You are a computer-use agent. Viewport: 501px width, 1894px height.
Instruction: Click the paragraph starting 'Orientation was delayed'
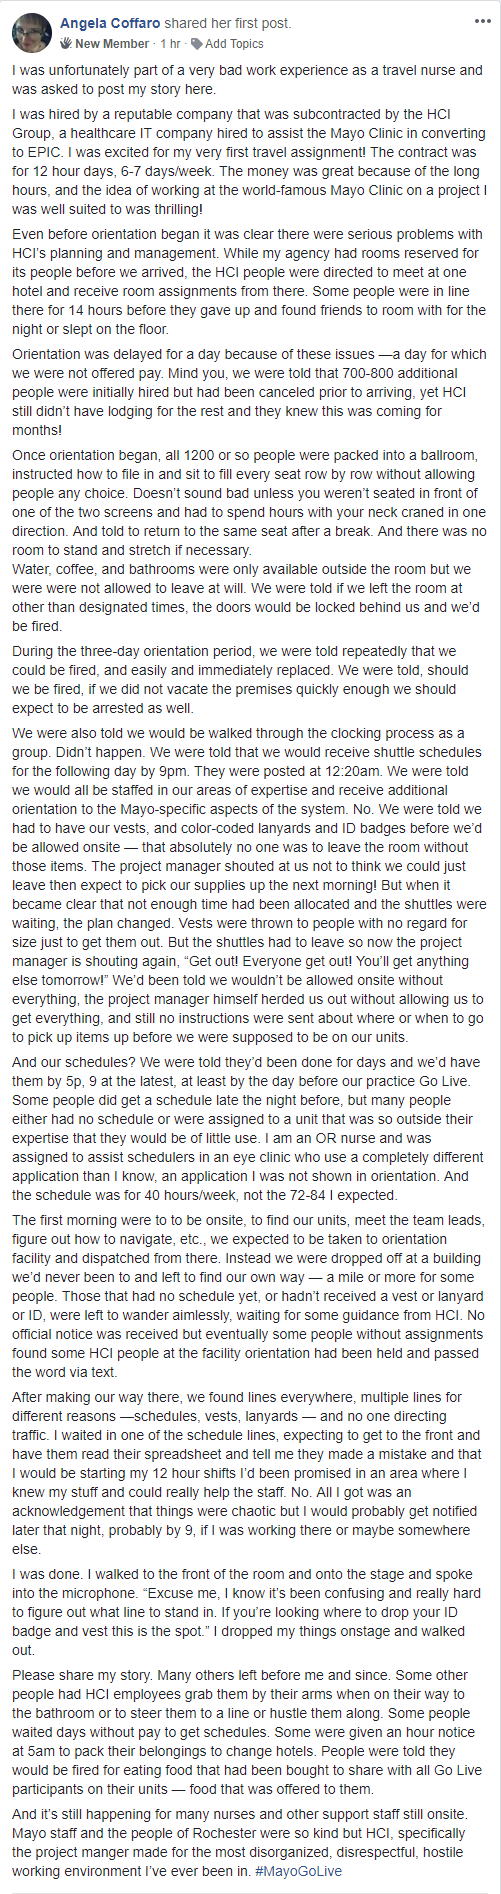click(x=249, y=392)
